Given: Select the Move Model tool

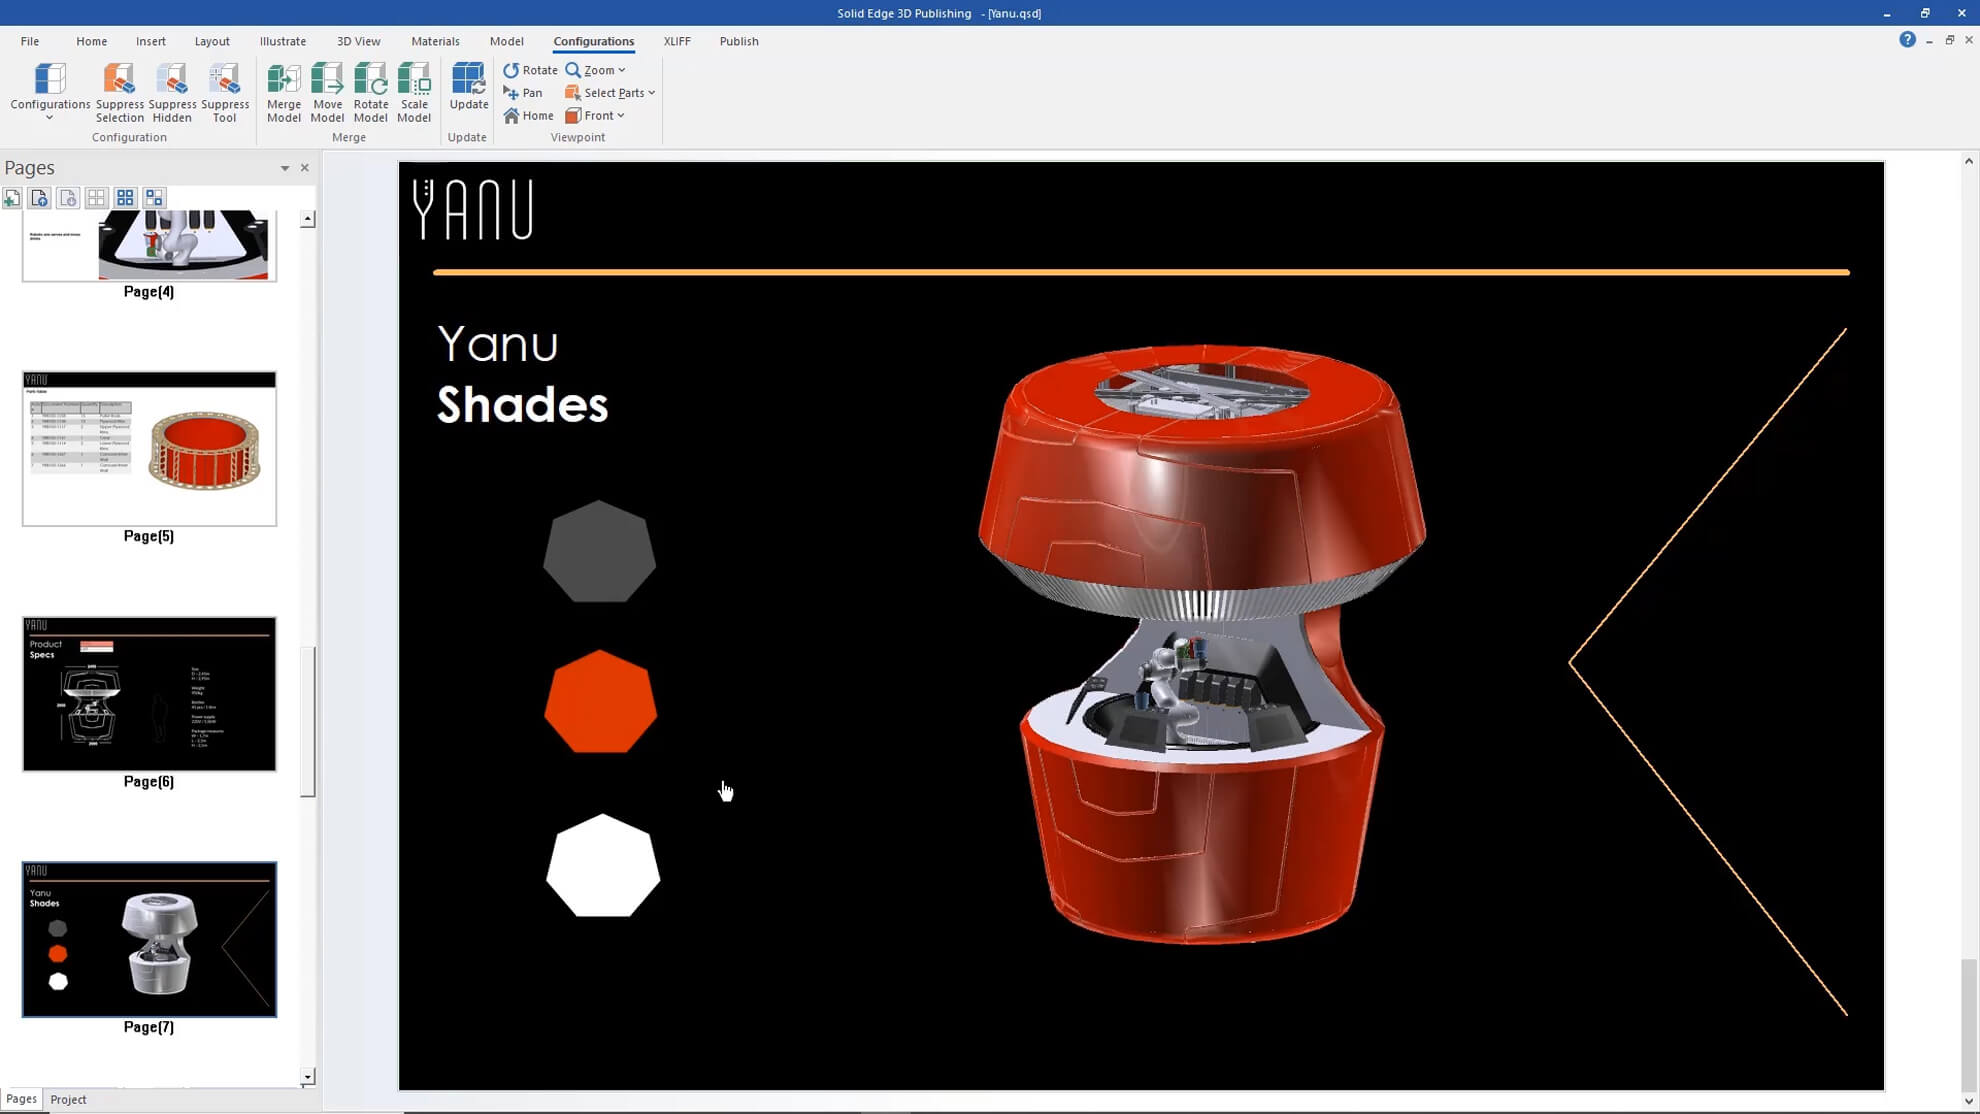Looking at the screenshot, I should click(328, 92).
